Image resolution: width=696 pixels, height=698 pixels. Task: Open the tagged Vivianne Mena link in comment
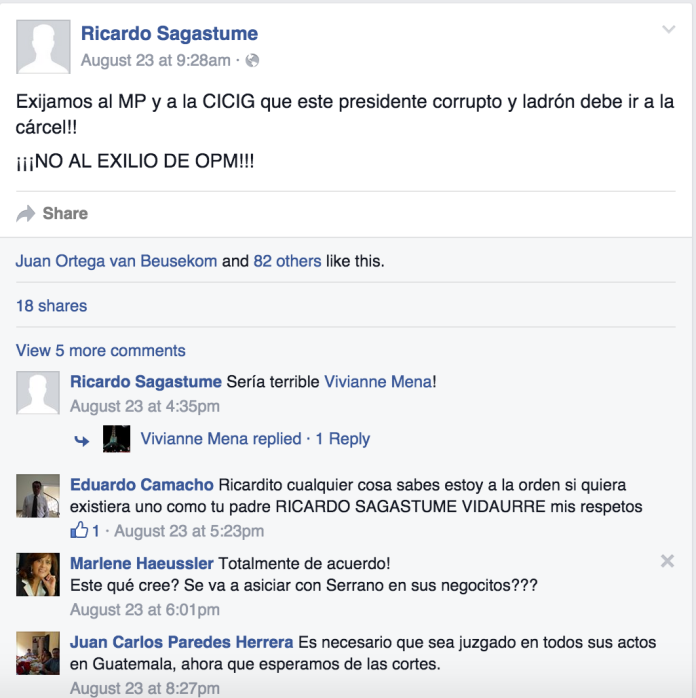click(x=378, y=382)
